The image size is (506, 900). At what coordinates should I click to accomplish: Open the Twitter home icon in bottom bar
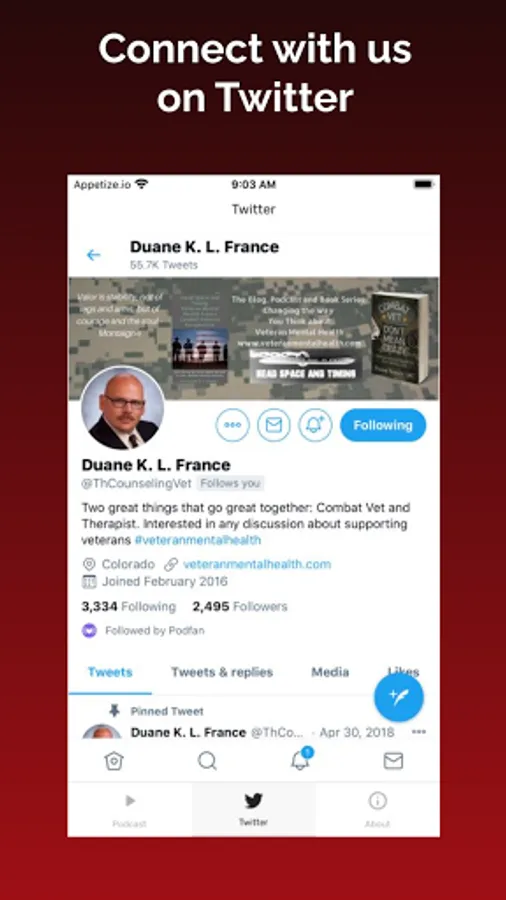click(114, 761)
